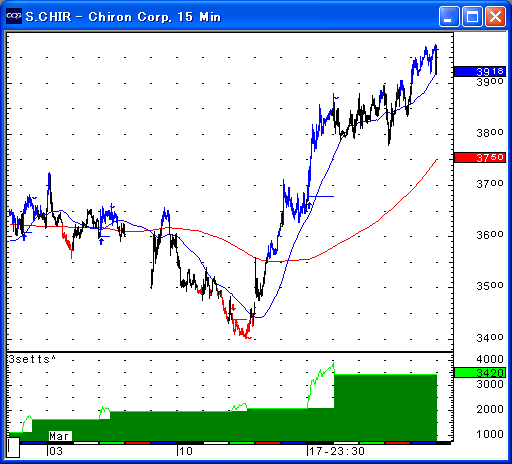Click the dark green filled study area

tap(385, 407)
